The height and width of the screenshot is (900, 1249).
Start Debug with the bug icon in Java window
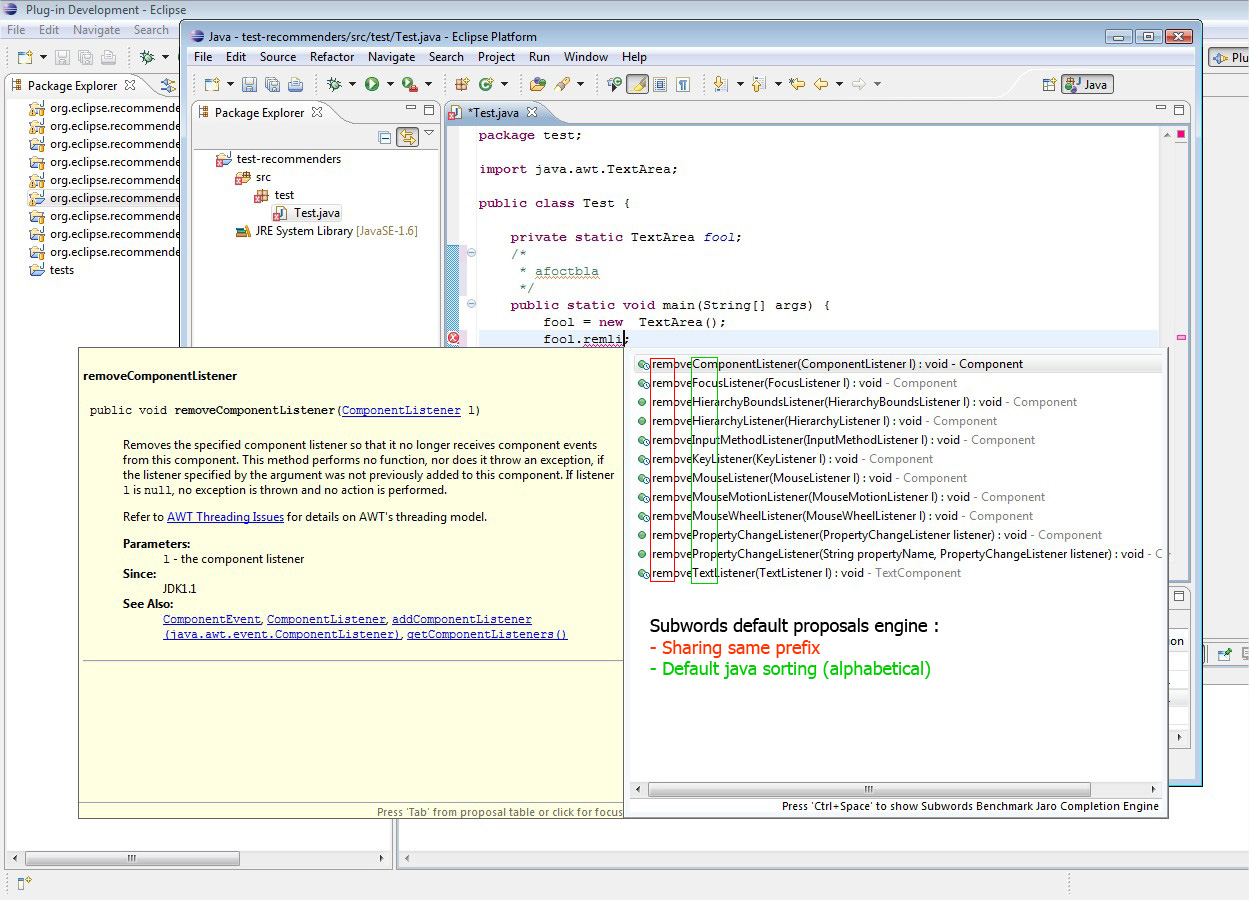(x=334, y=84)
